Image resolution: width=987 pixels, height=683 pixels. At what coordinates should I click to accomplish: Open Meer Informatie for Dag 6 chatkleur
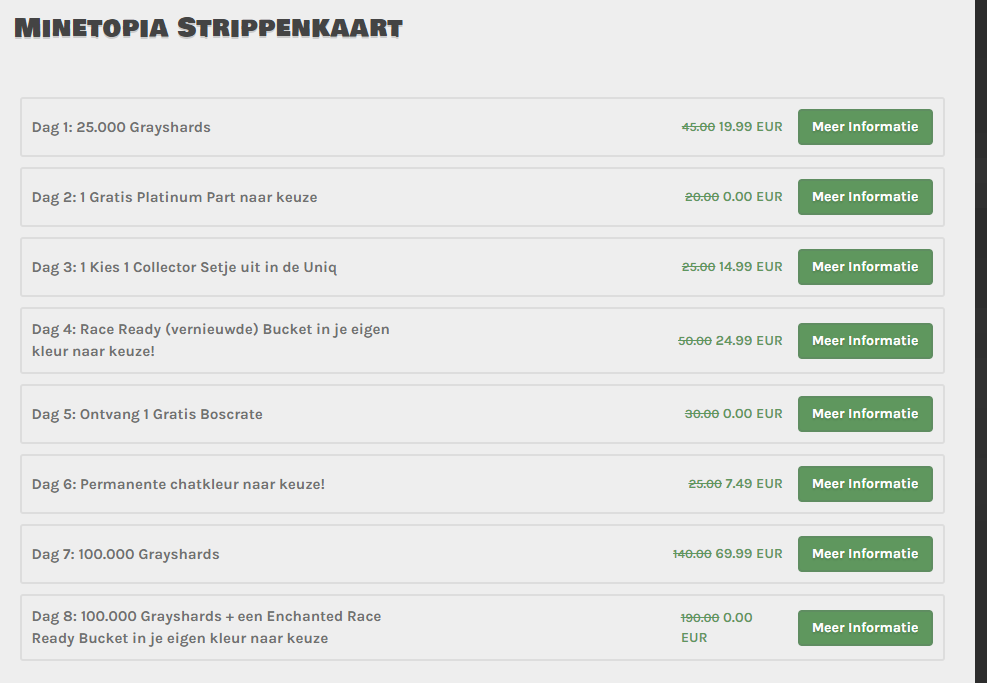(865, 484)
